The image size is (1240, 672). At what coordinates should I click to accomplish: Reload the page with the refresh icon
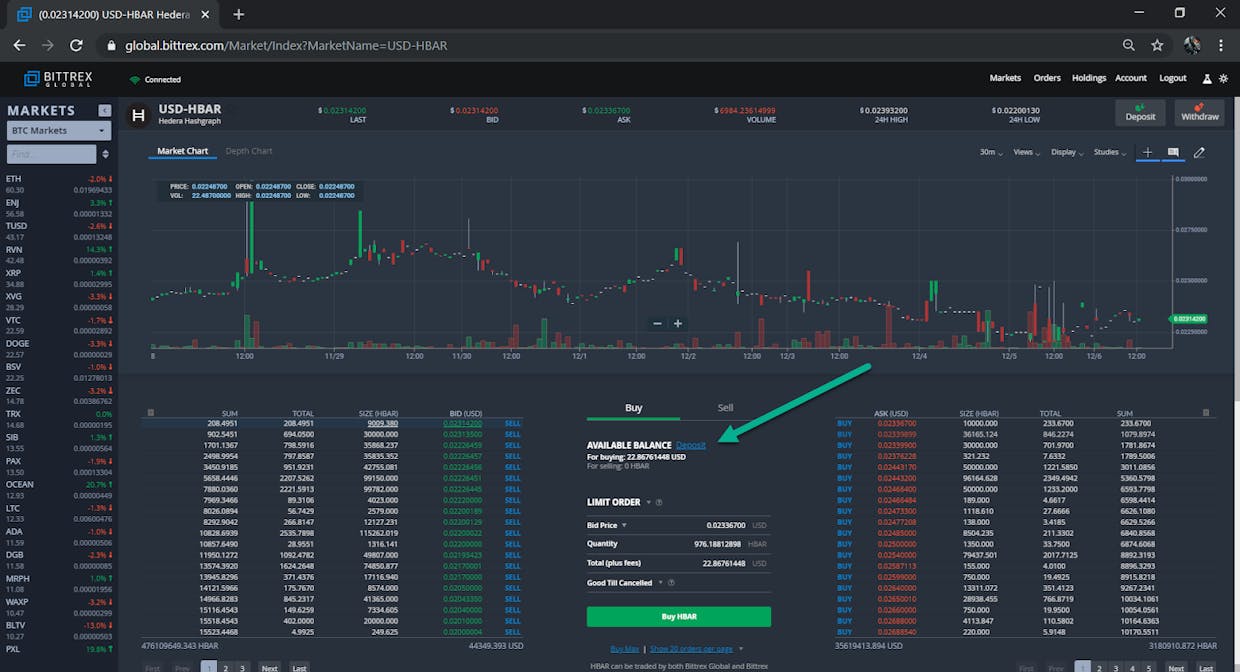coord(76,45)
